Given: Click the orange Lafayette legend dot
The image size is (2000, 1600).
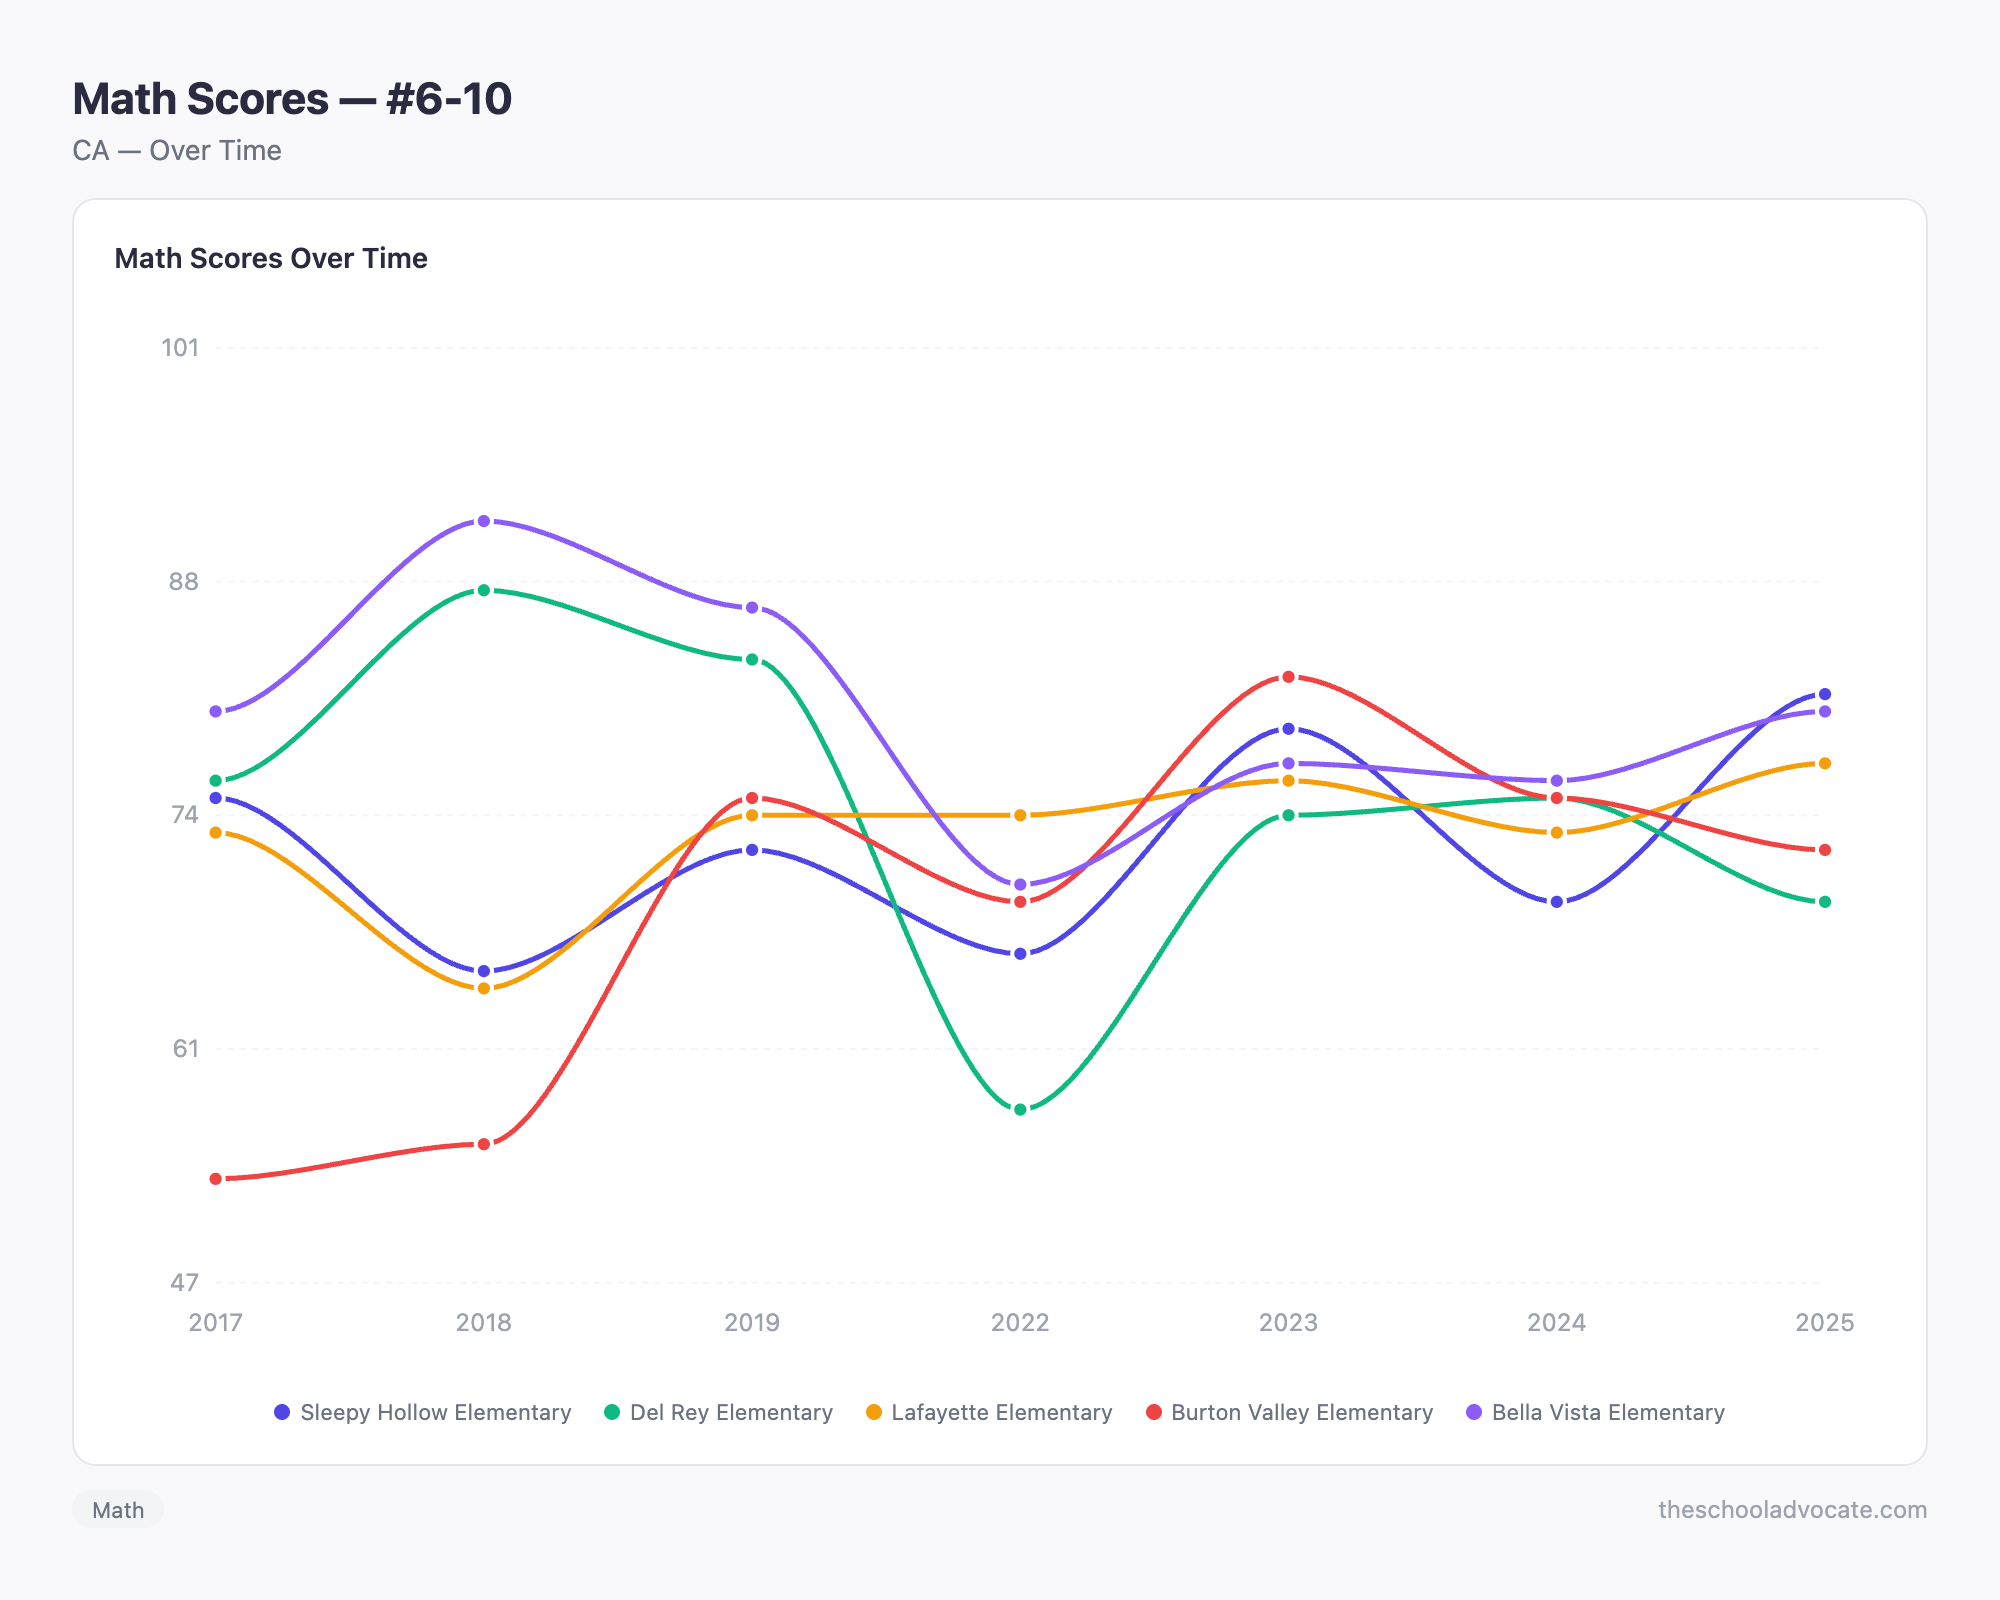Looking at the screenshot, I should click(x=874, y=1412).
